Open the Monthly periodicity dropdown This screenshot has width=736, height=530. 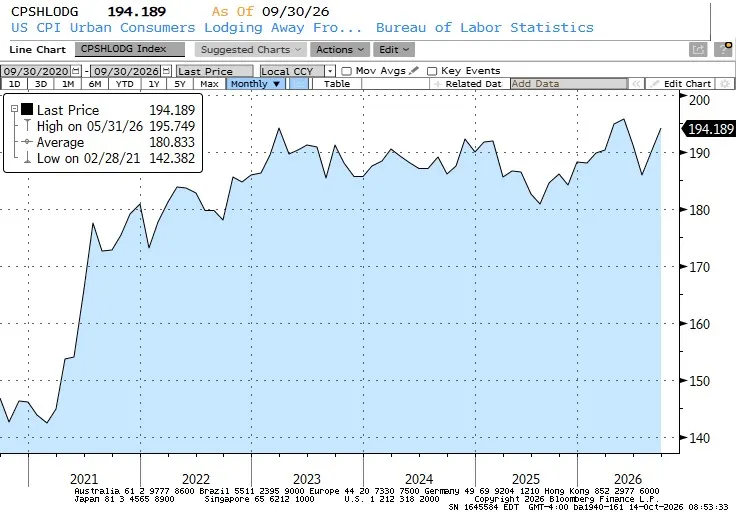point(255,84)
